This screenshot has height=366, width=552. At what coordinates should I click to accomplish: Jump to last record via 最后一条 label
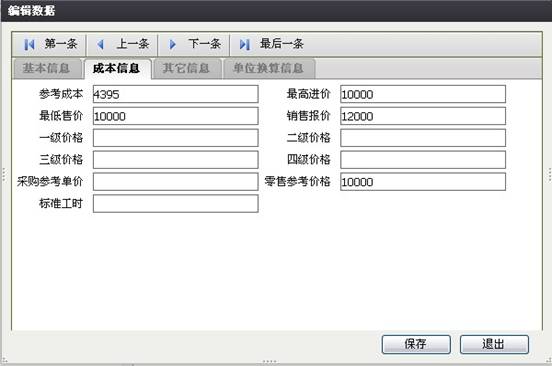pyautogui.click(x=282, y=44)
